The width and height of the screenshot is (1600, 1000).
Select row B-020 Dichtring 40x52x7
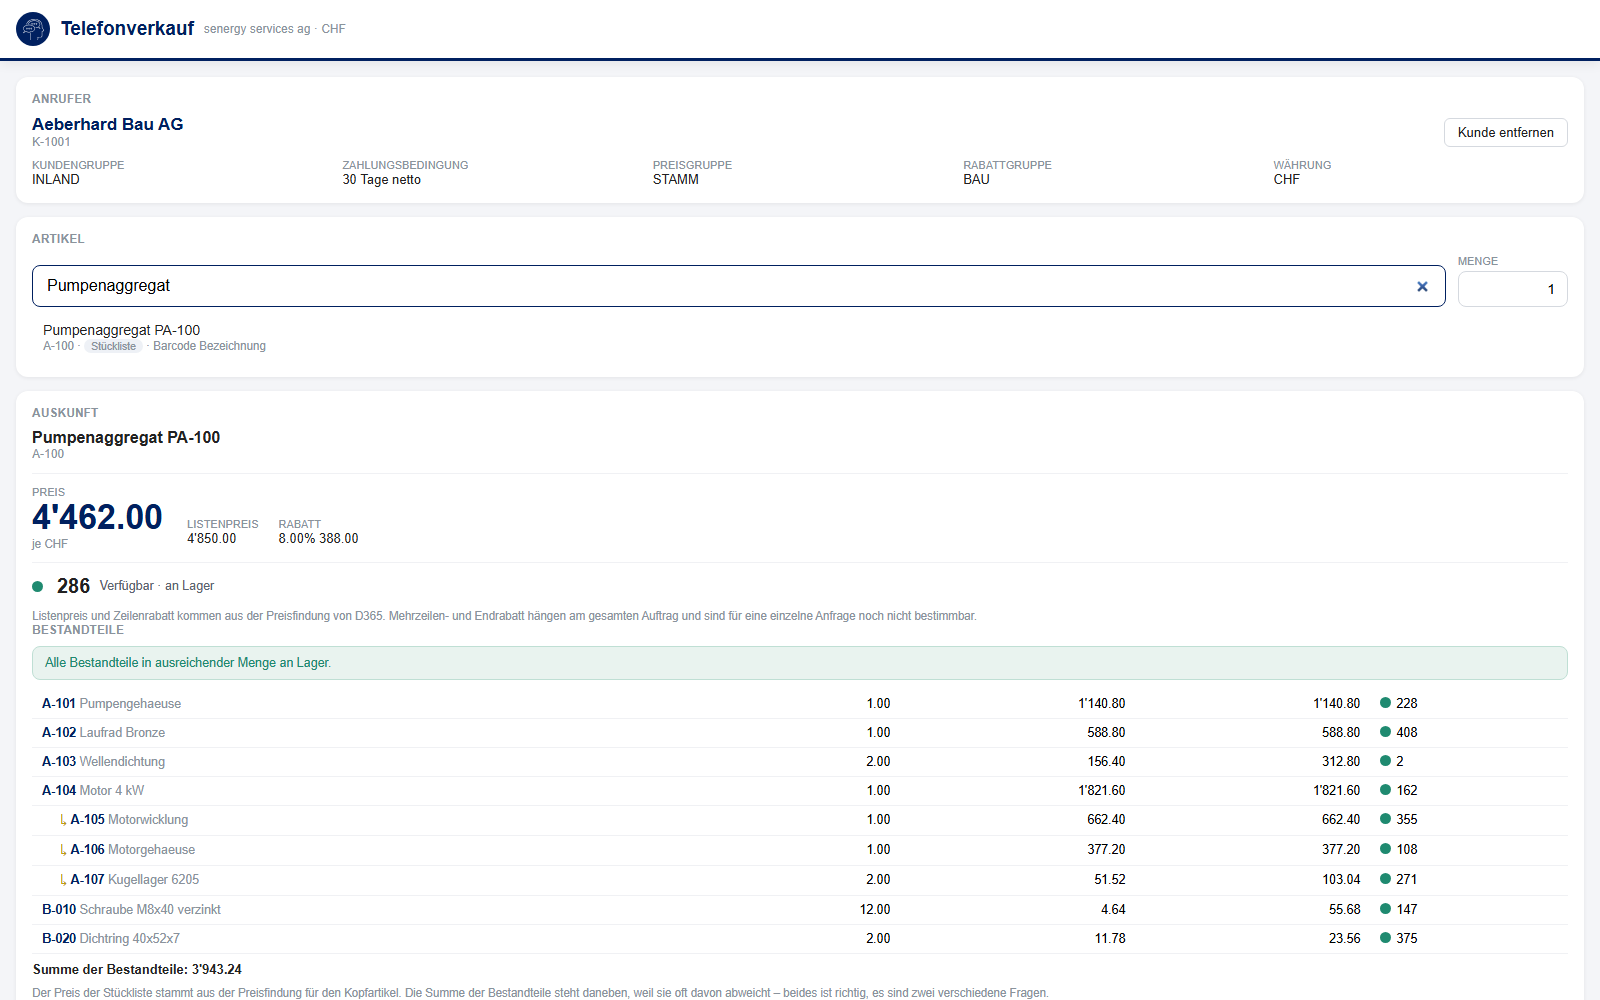tap(799, 938)
